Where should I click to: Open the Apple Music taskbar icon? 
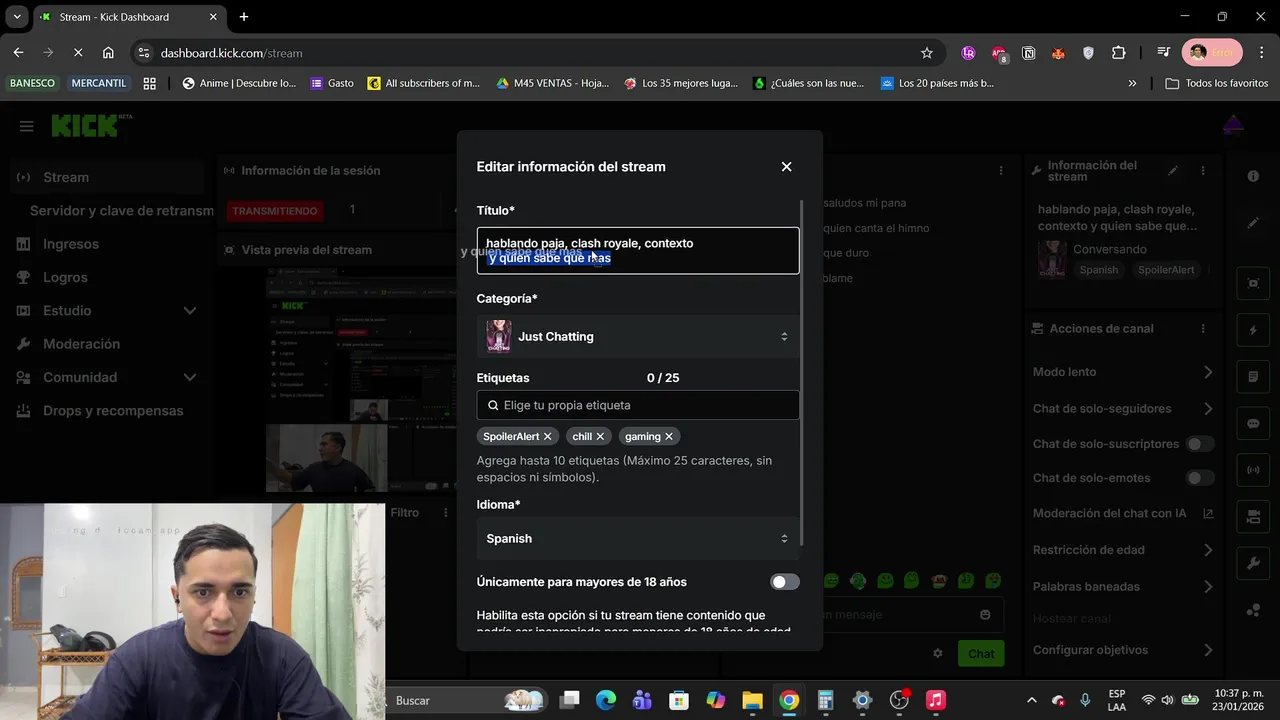point(936,700)
